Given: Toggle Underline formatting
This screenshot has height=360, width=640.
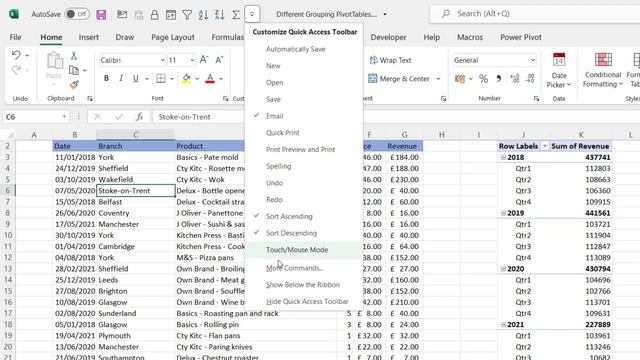Looking at the screenshot, I should tap(136, 78).
